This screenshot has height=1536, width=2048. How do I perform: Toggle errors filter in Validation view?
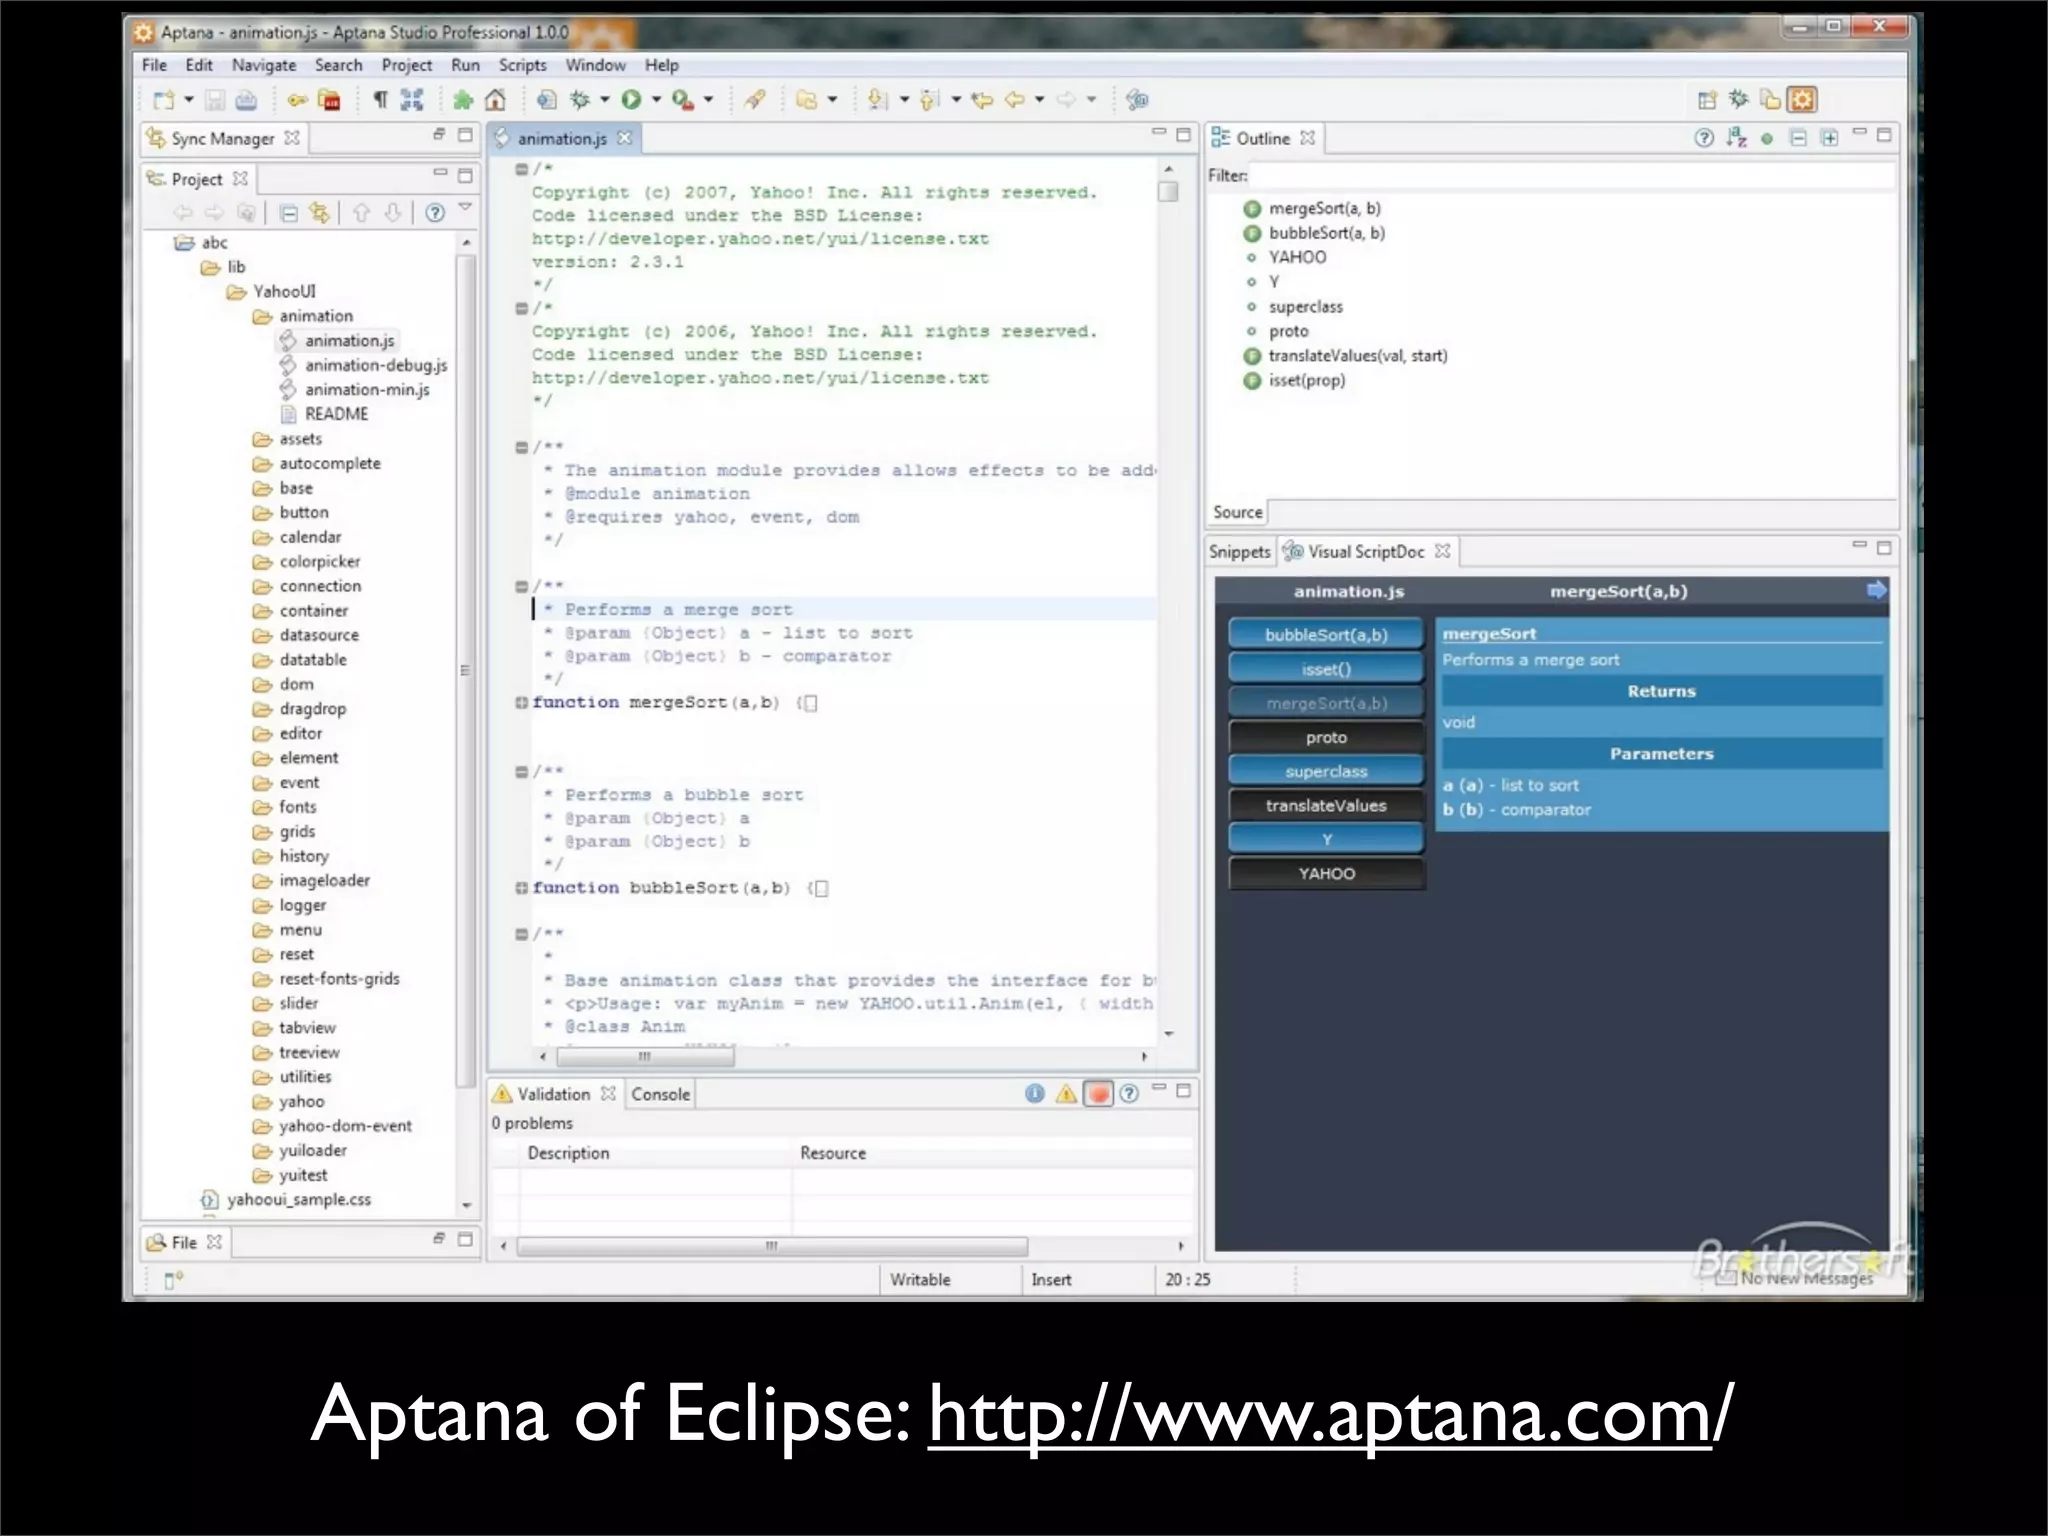pos(1098,1093)
